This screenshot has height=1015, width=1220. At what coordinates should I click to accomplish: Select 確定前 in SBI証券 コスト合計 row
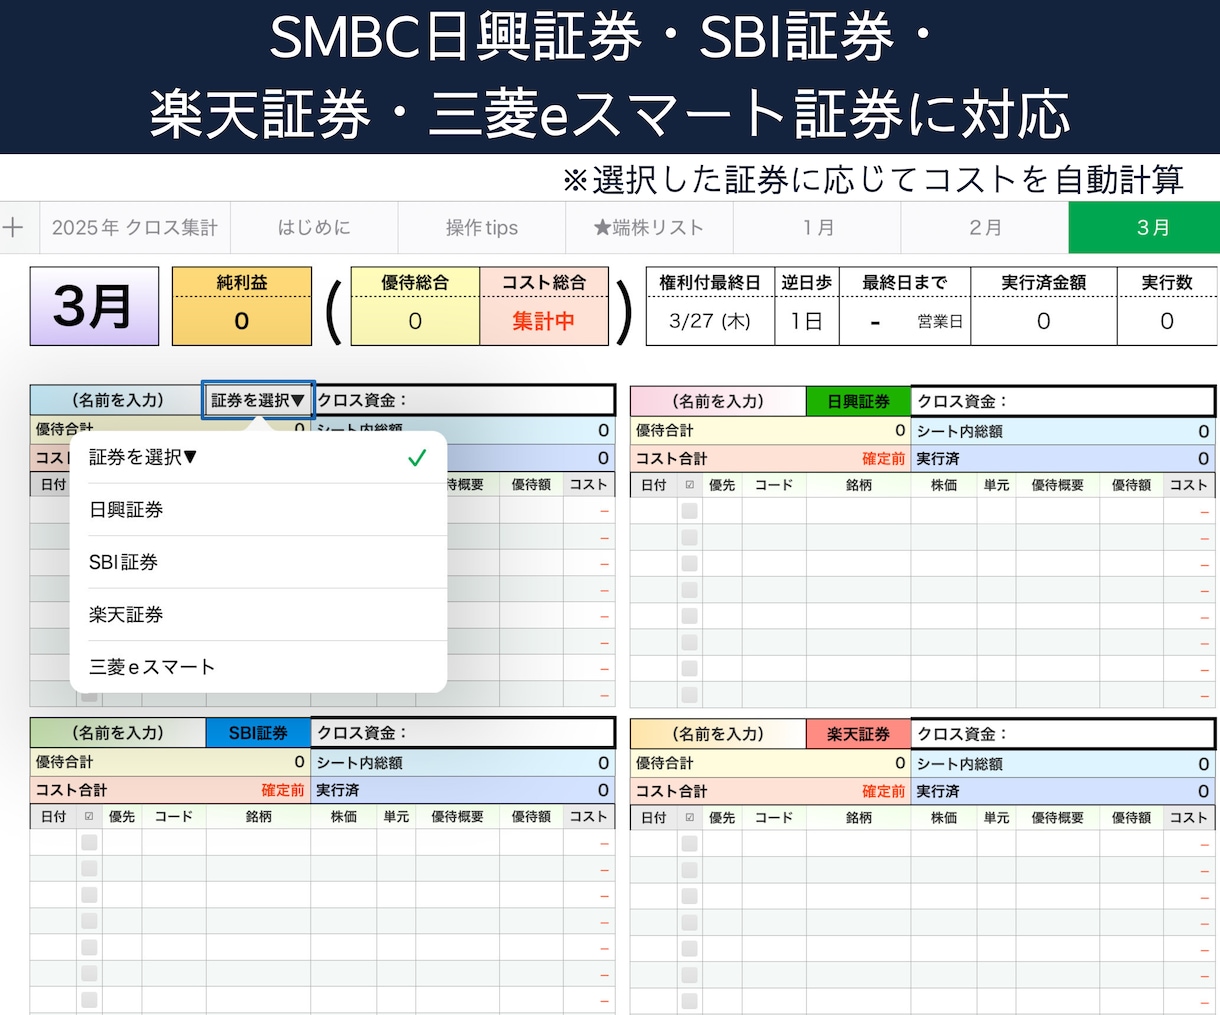(283, 790)
